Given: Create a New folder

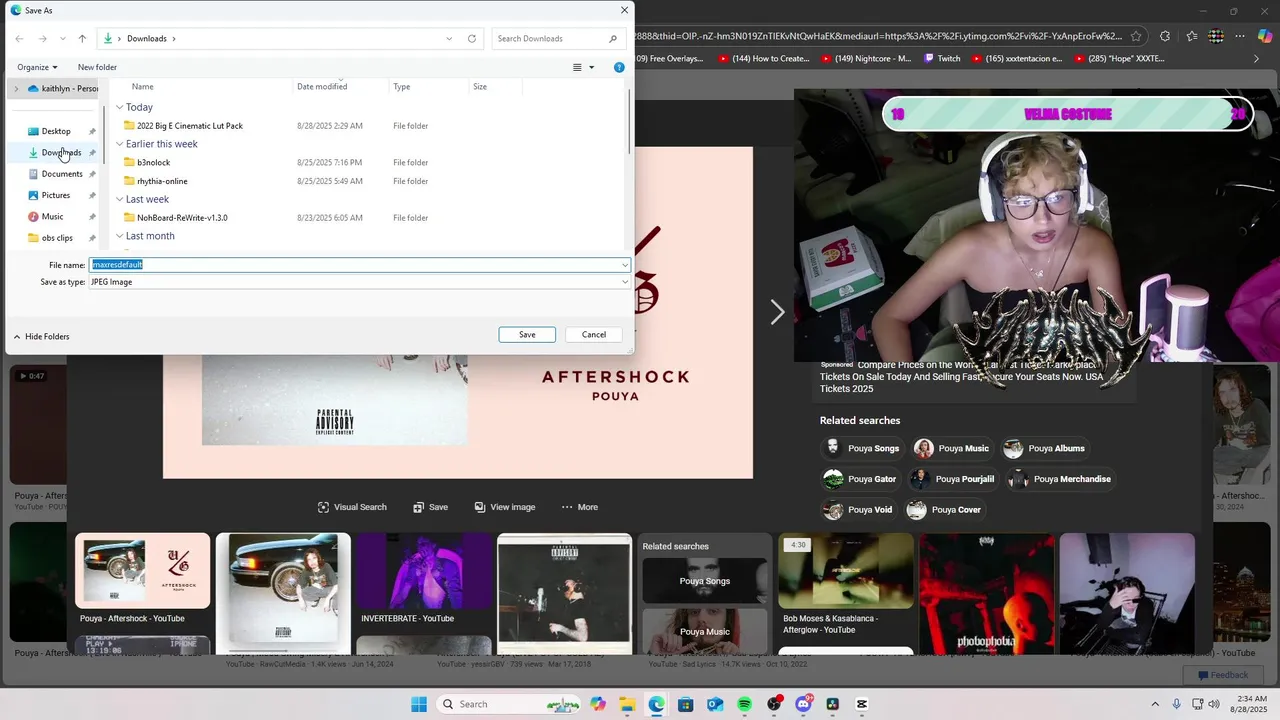Looking at the screenshot, I should (x=97, y=67).
